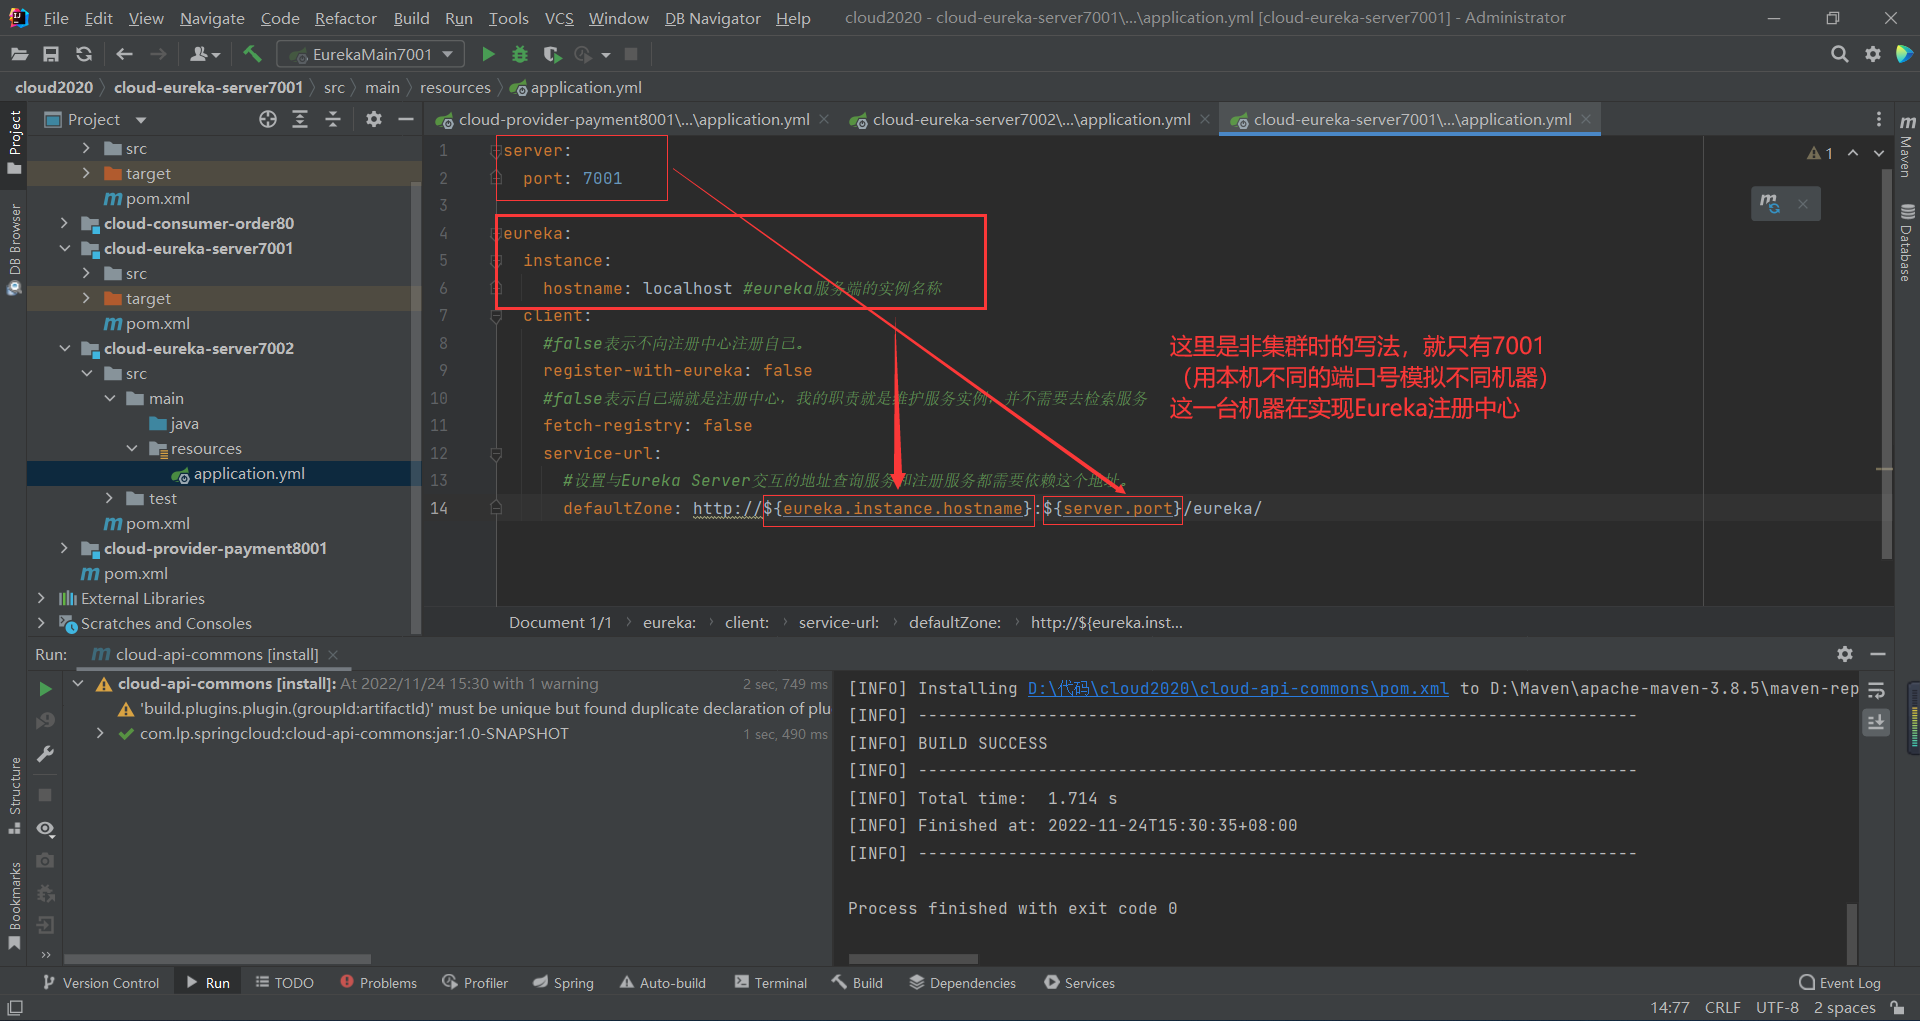Hide the Project panel with minus icon

(406, 119)
